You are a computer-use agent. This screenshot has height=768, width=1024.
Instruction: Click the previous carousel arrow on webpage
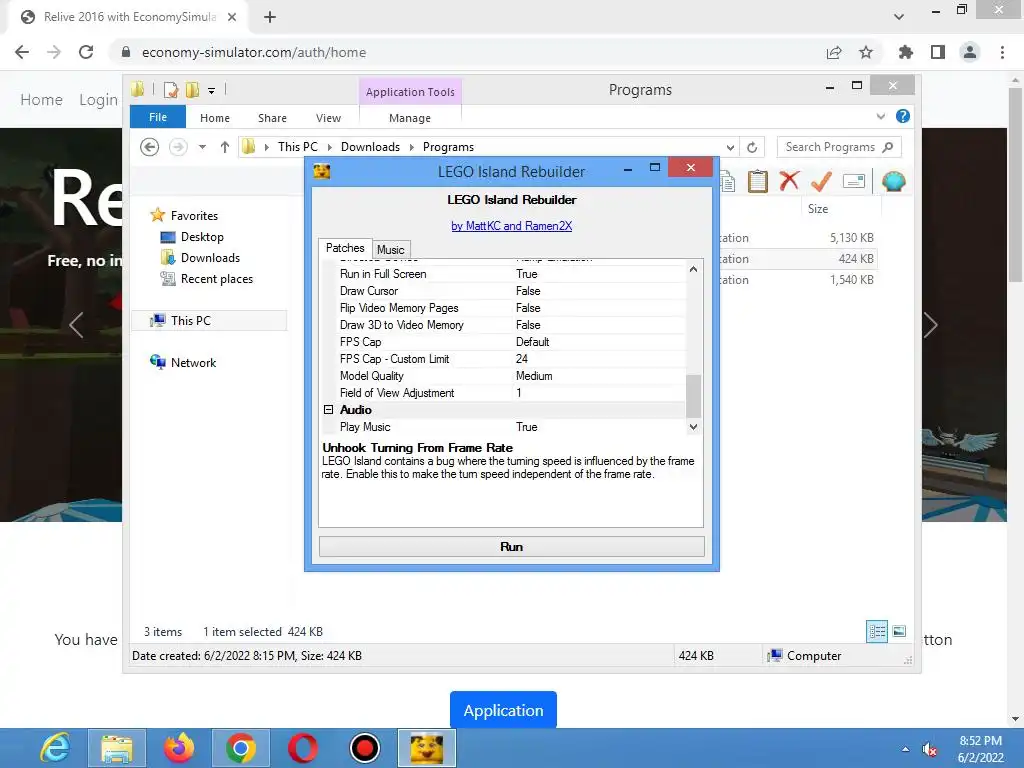click(76, 325)
